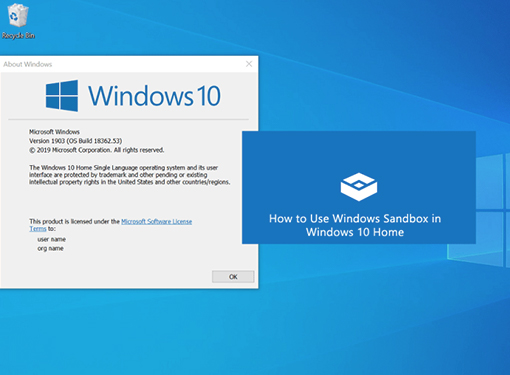
Task: Open the Microsoft Software License link
Action: [156, 221]
